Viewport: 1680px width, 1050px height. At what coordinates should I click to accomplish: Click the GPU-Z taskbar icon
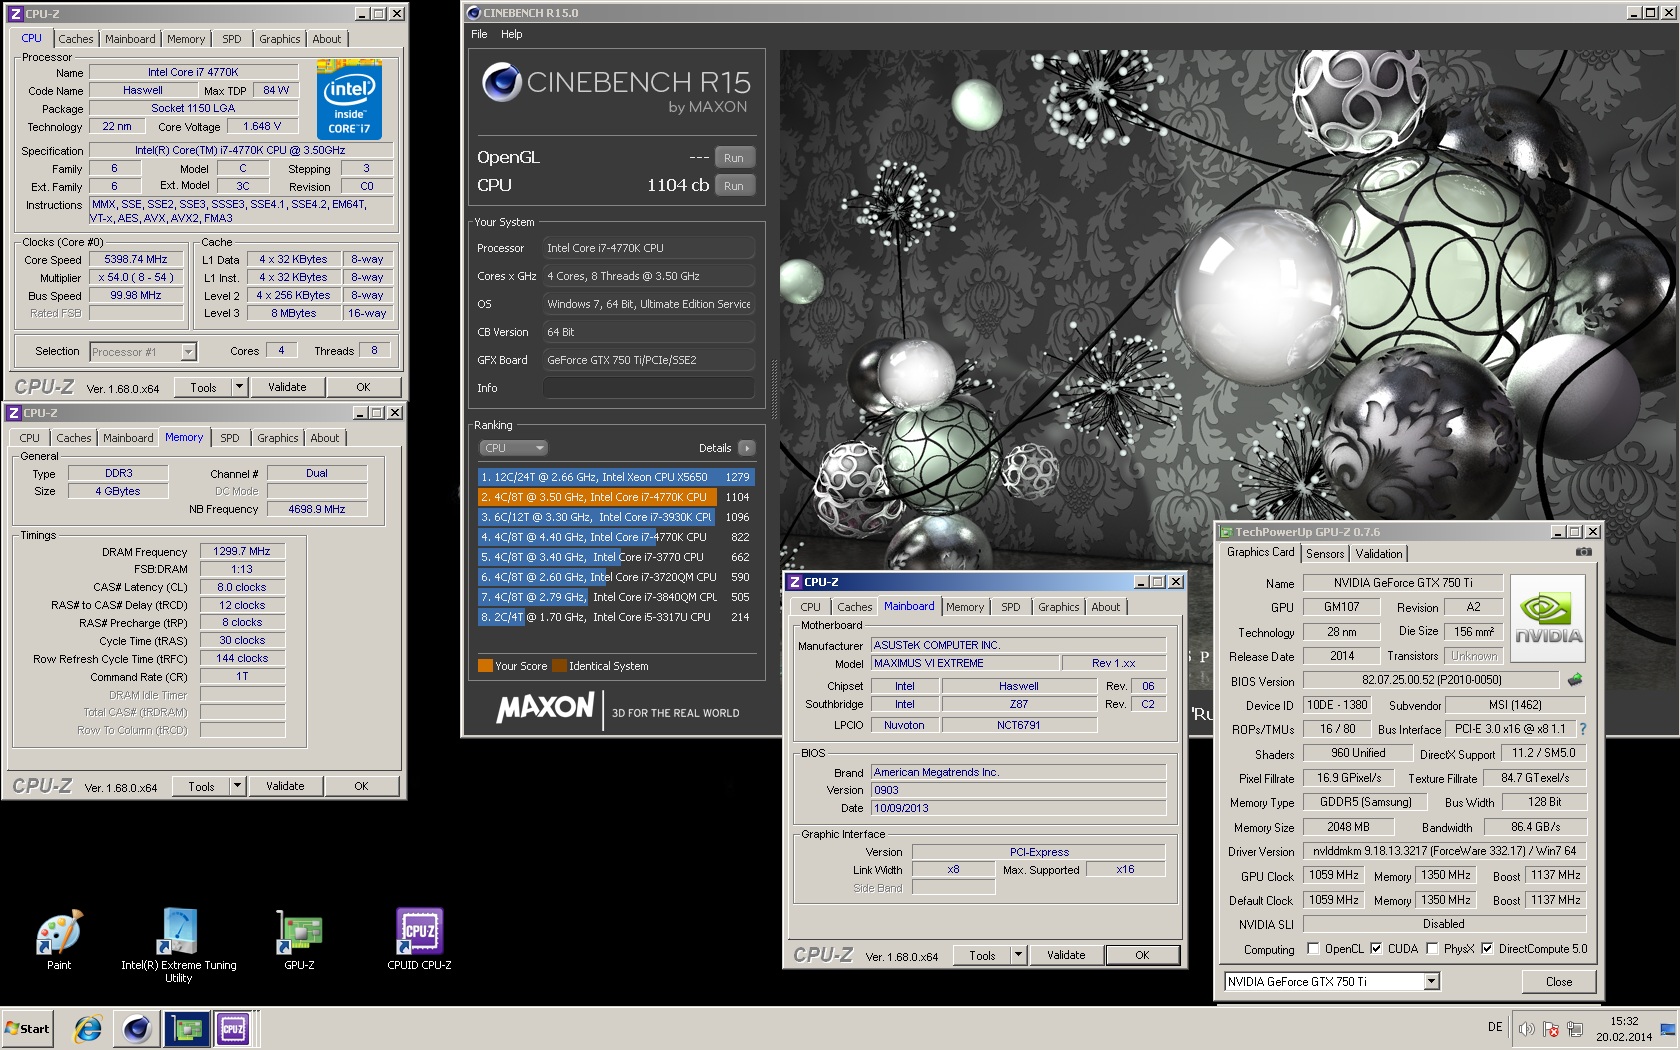point(186,1028)
